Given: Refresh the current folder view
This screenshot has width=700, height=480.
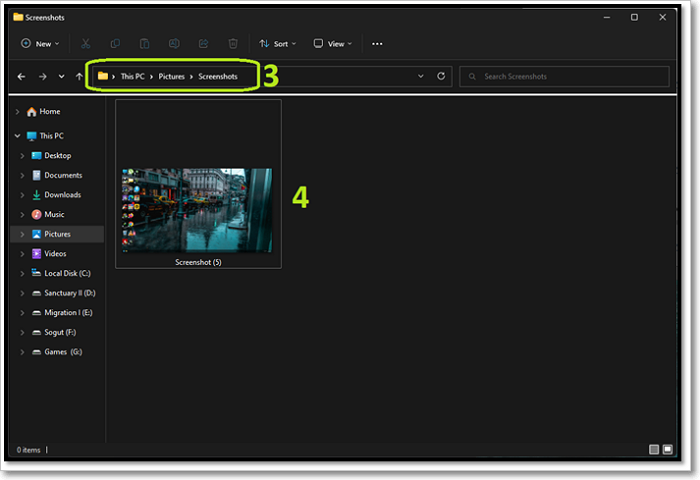Looking at the screenshot, I should coord(441,76).
